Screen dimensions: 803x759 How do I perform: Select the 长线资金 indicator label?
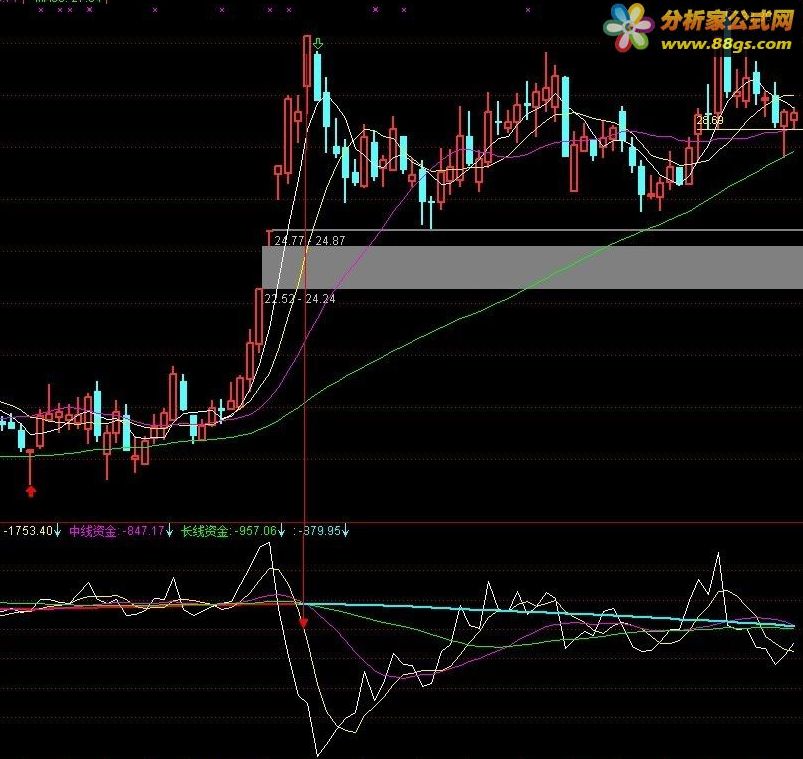[205, 531]
